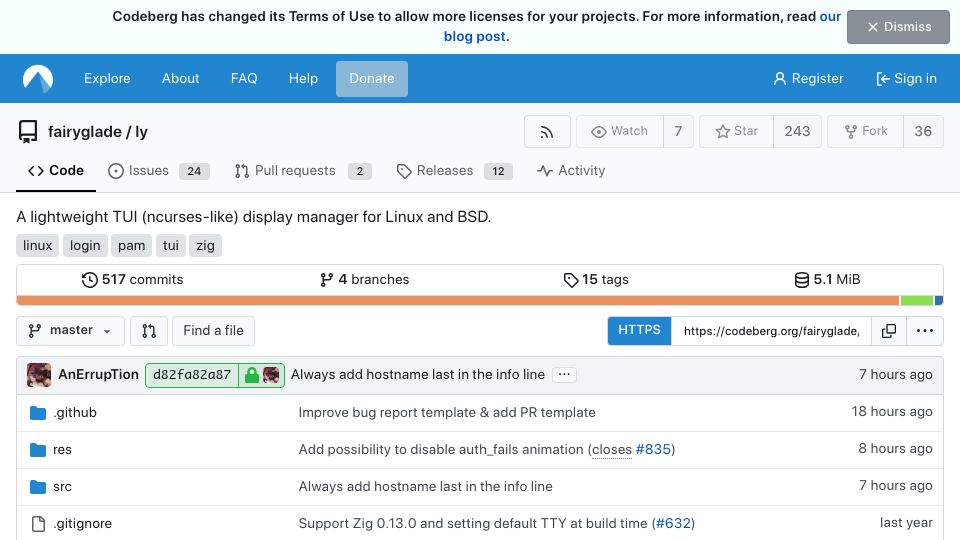
Task: Switch to the Pull requests tab
Action: 303,171
